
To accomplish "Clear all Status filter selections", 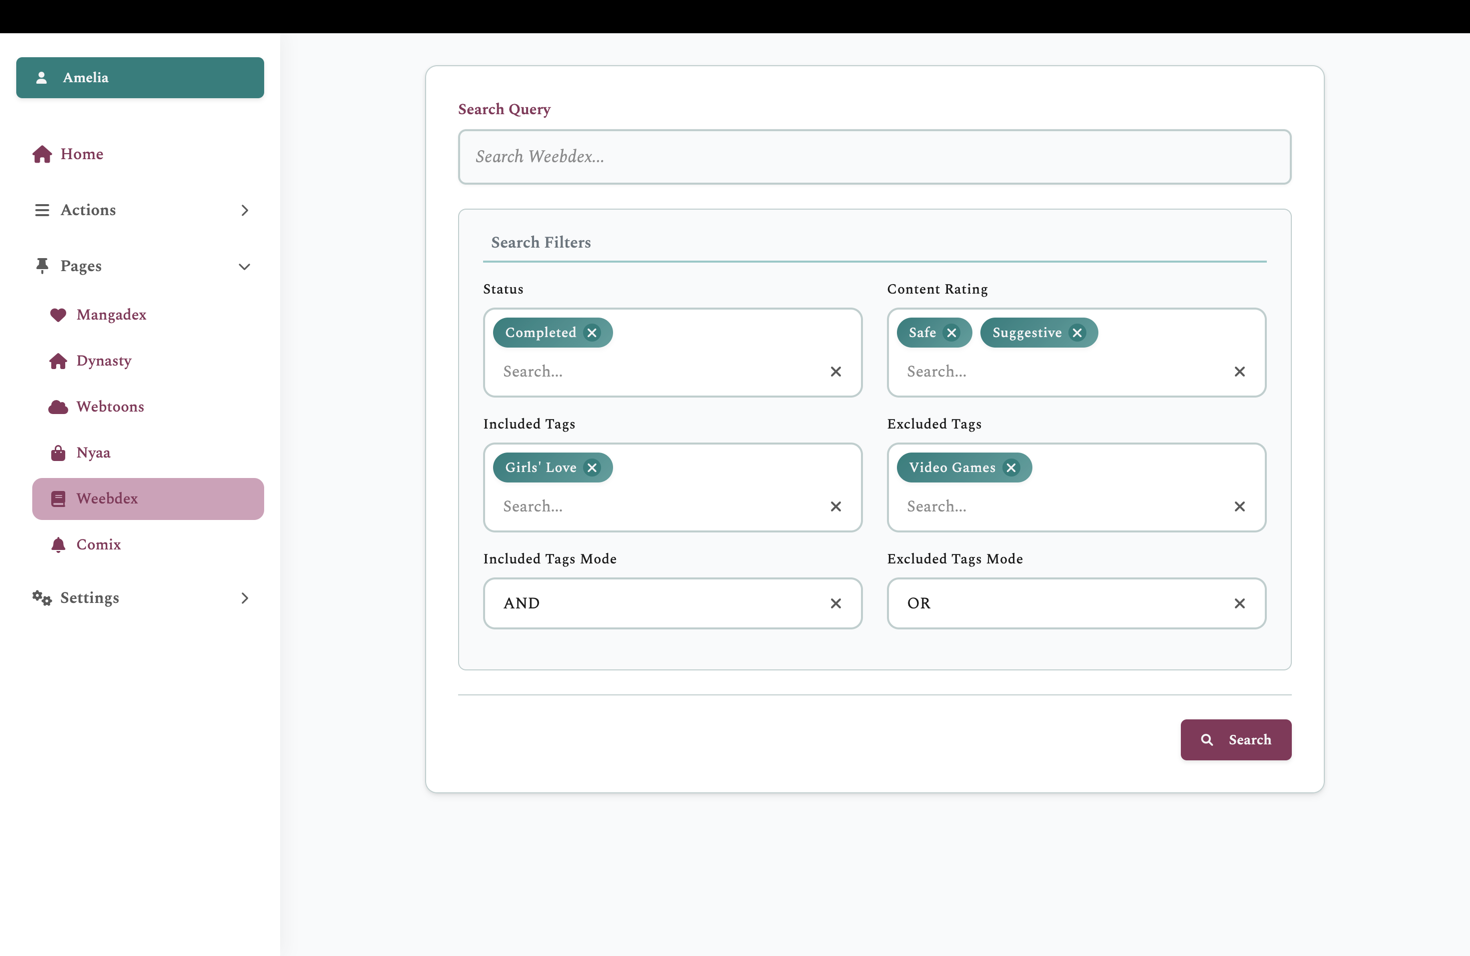I will click(x=835, y=372).
